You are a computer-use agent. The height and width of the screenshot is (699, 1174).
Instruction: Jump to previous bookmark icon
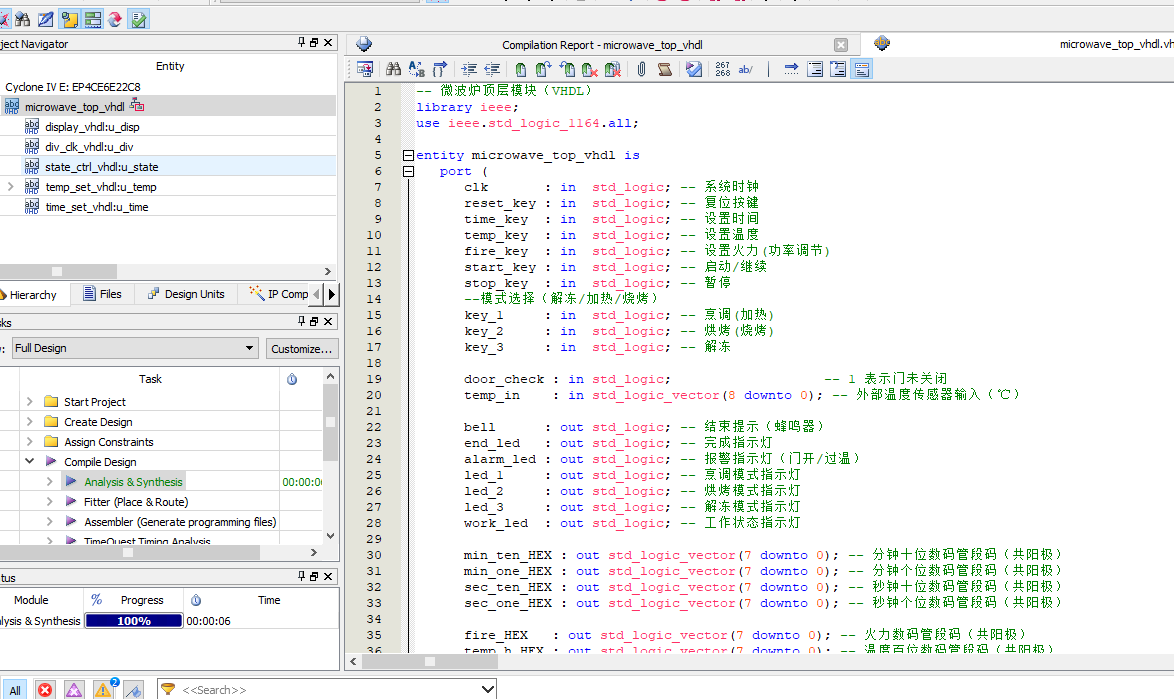567,70
